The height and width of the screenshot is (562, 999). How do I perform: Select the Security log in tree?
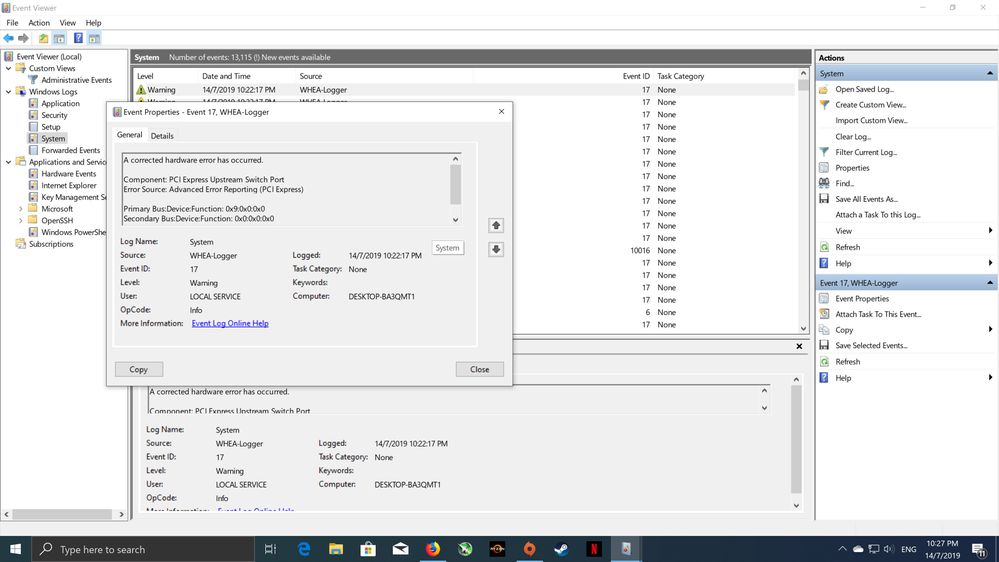point(54,115)
